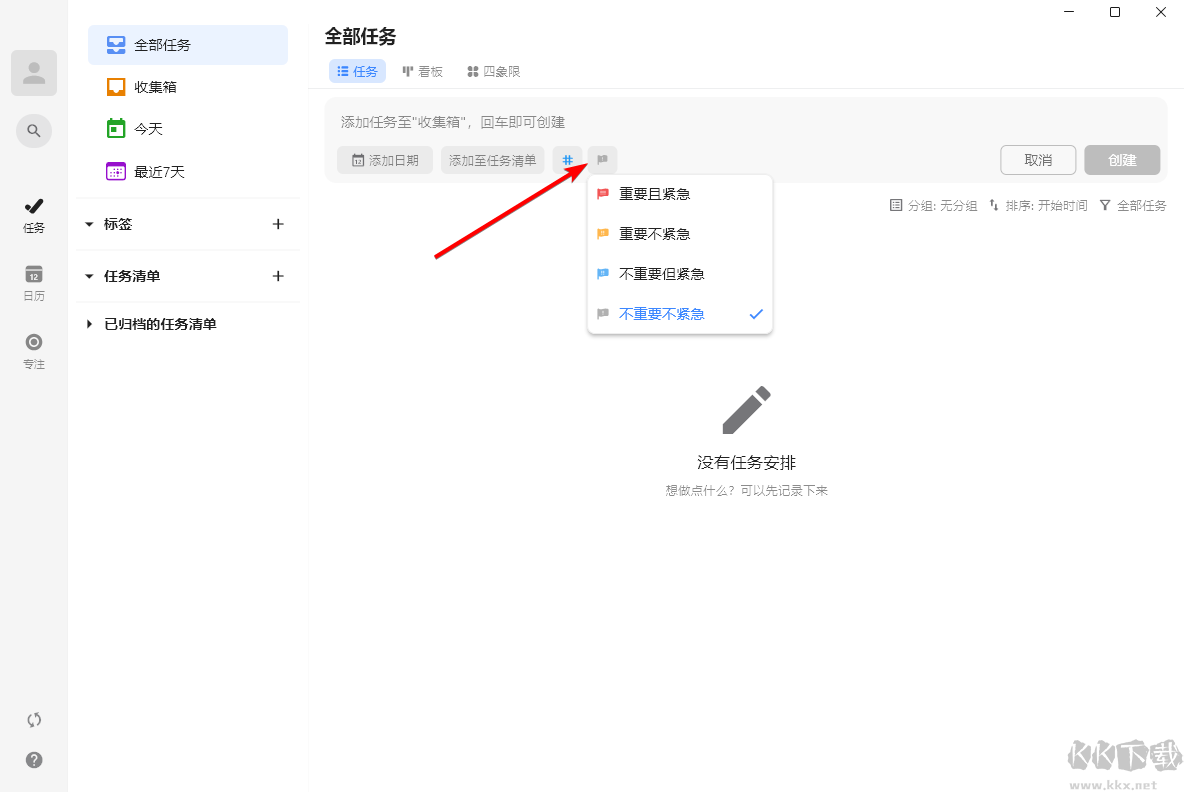Open search from the left rail
The image size is (1184, 792).
click(x=33, y=131)
